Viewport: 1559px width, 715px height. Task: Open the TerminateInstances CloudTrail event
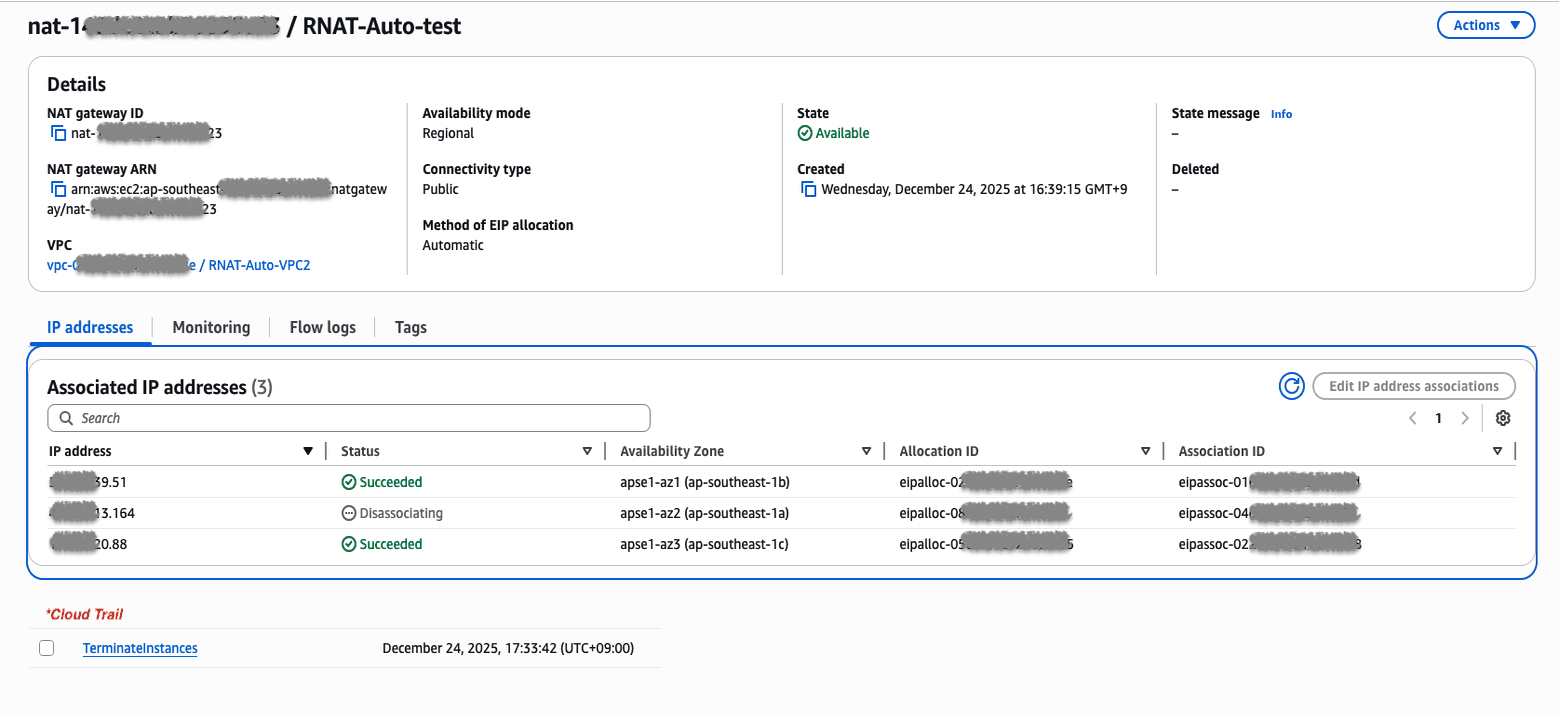[140, 648]
